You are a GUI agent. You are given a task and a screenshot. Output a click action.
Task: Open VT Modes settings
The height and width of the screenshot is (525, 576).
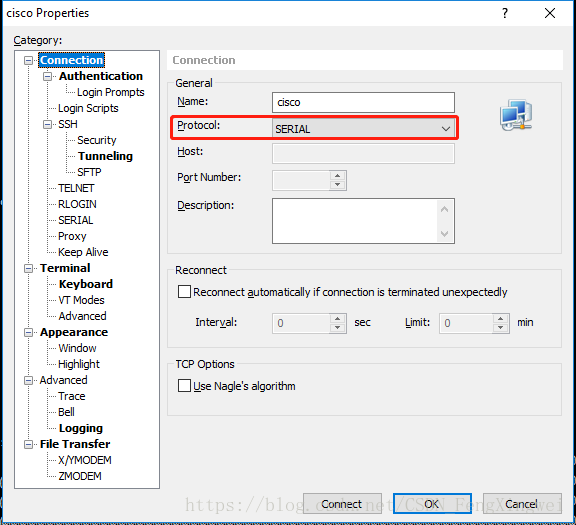pos(81,301)
